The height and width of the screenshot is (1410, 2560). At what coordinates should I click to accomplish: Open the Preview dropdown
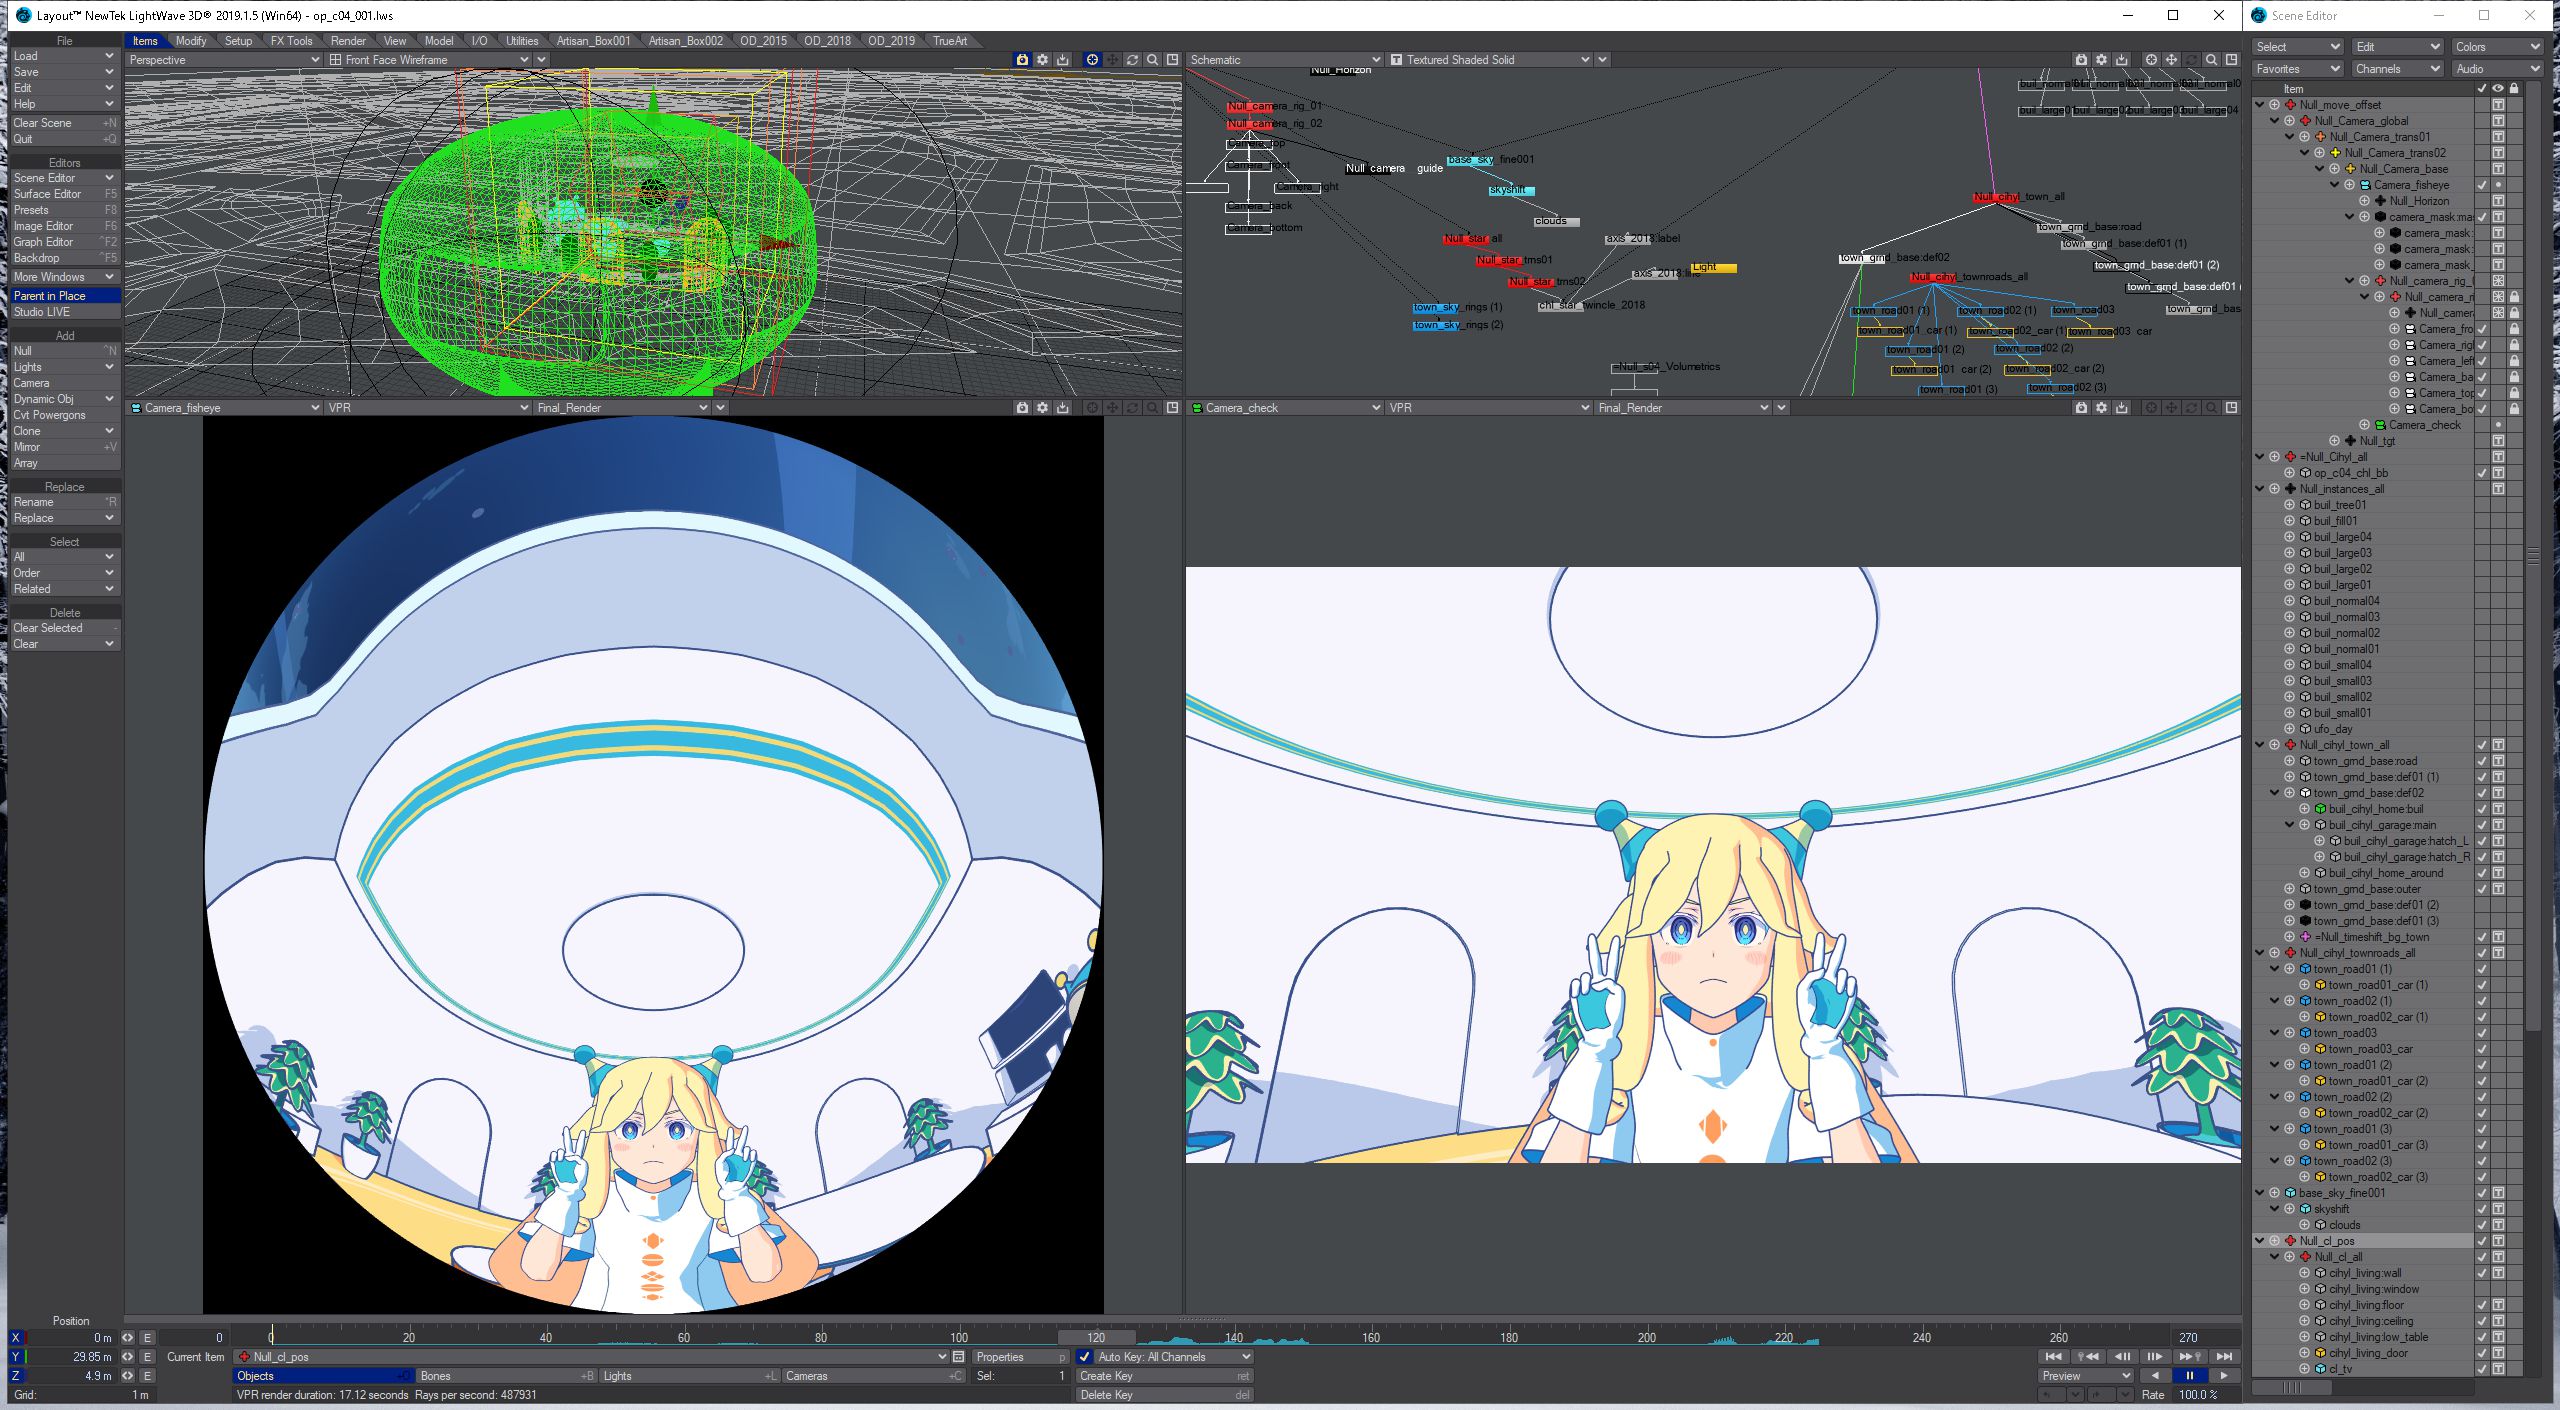tap(2085, 1376)
